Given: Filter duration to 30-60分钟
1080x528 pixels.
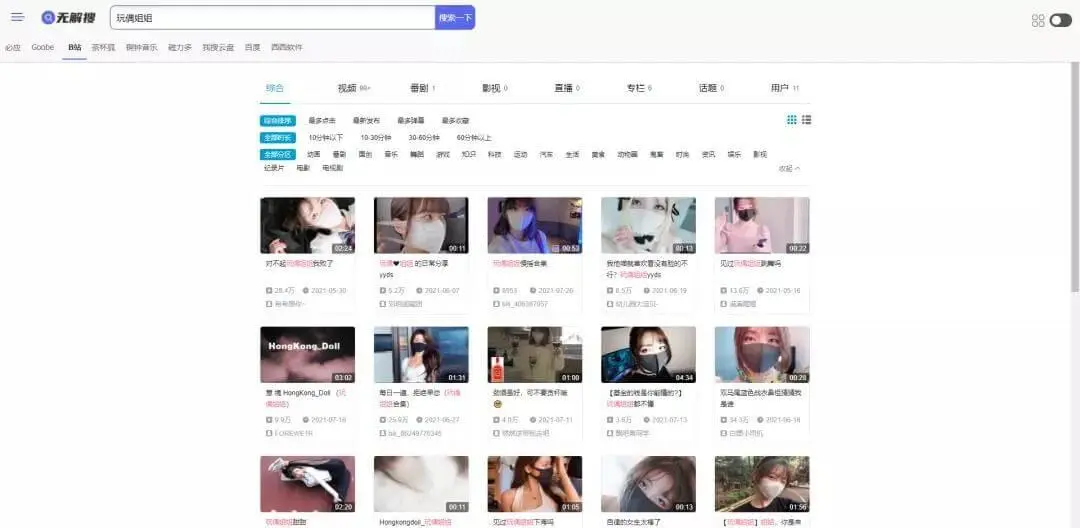Looking at the screenshot, I should (x=424, y=138).
